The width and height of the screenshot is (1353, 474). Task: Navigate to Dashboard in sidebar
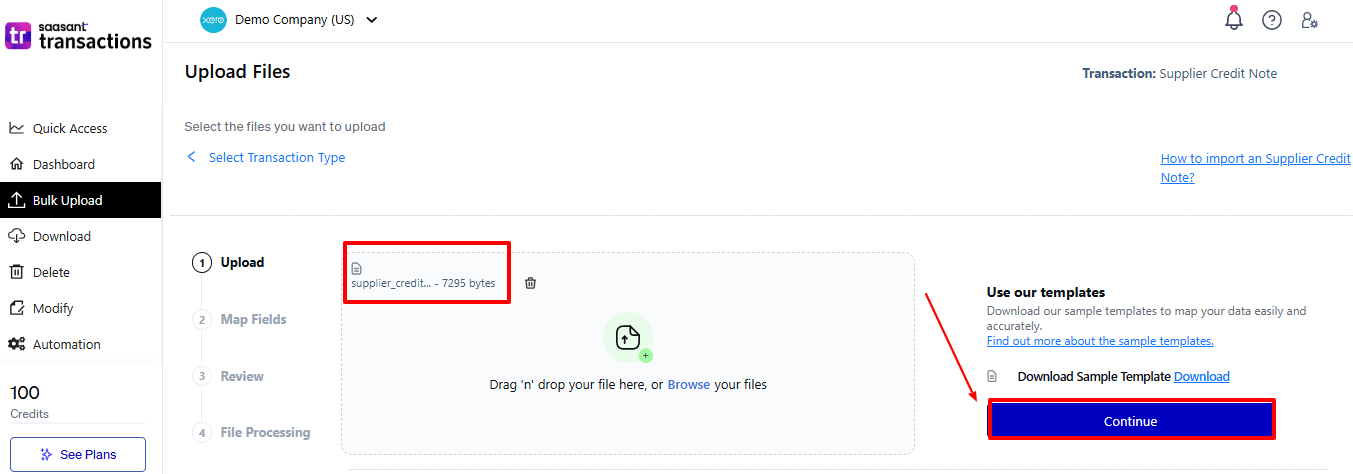click(63, 164)
